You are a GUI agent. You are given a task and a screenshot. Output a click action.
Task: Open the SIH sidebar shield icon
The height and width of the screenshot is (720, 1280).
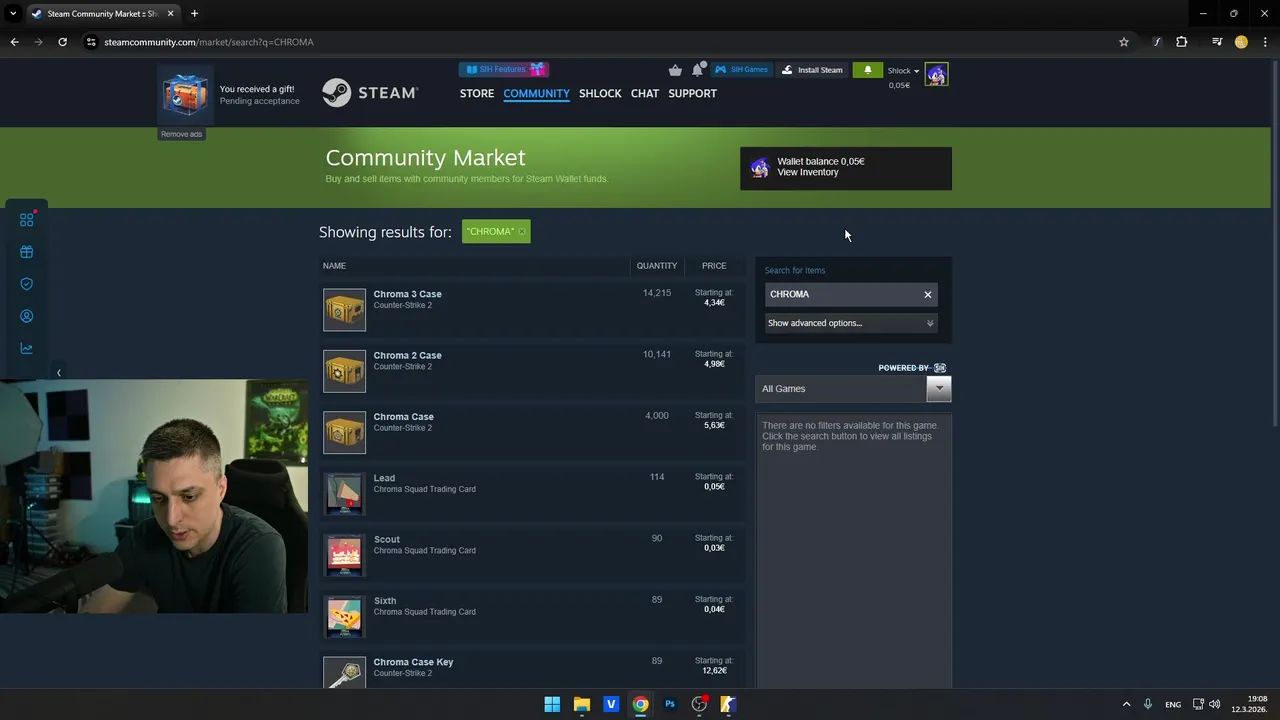27,284
